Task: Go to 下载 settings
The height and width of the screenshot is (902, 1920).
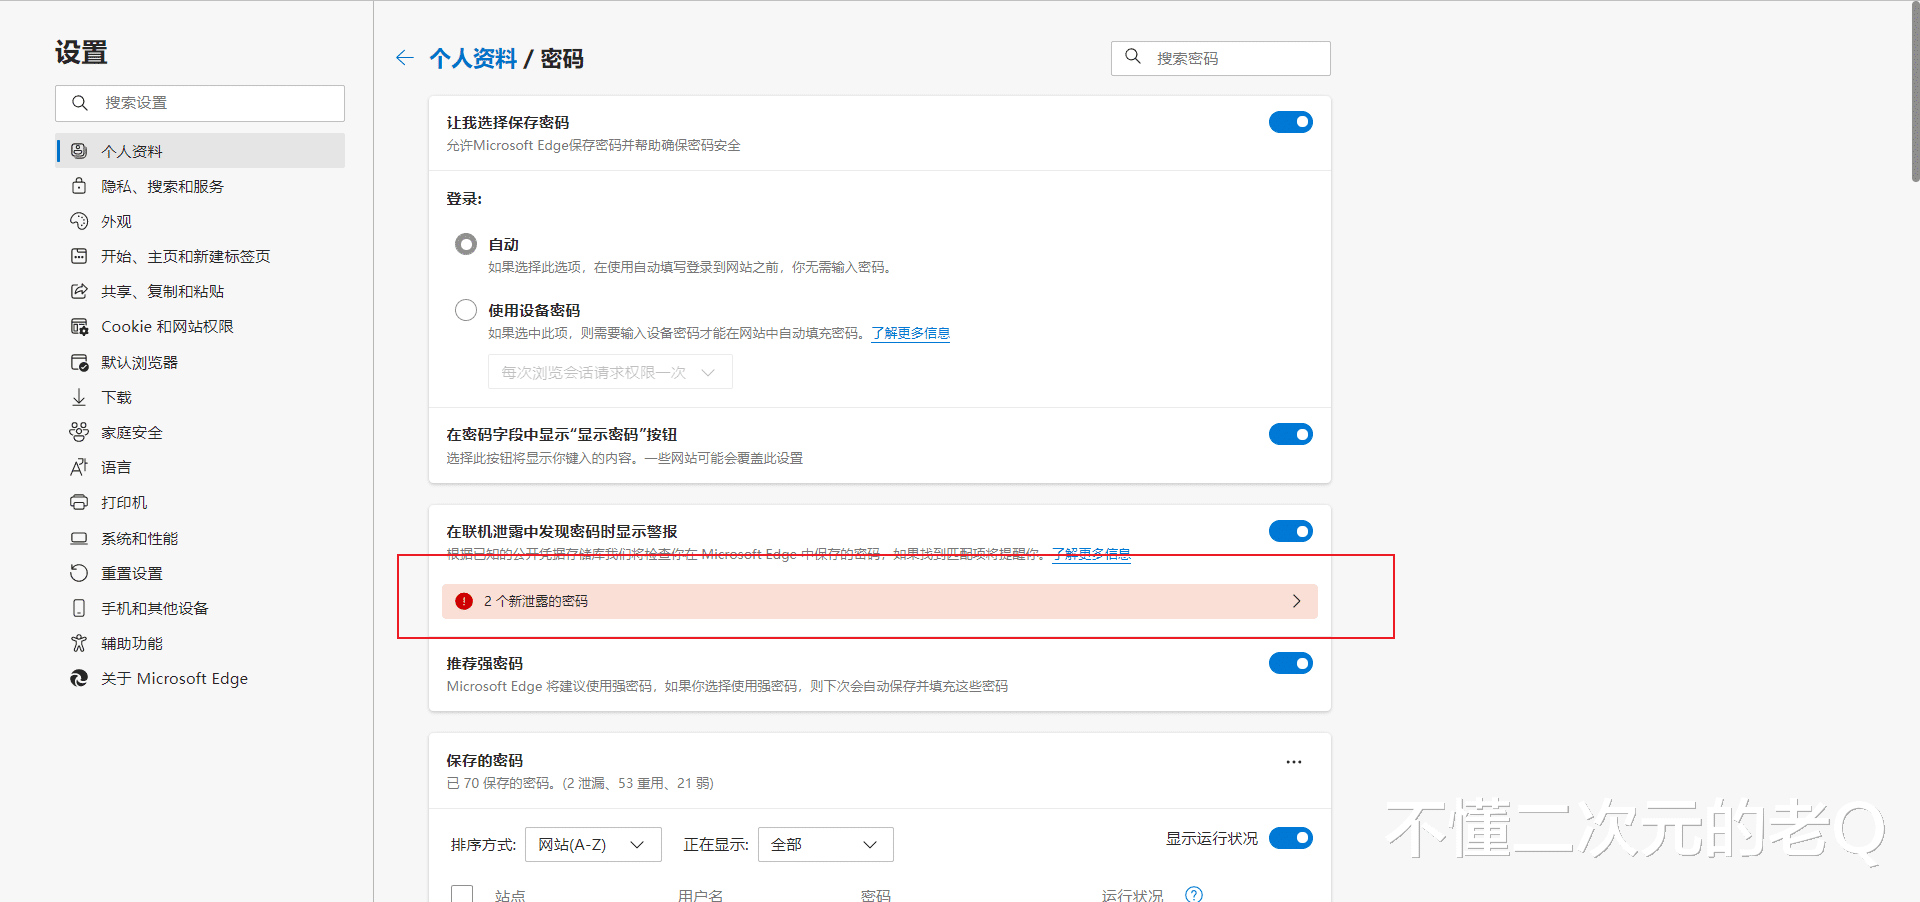Action: (x=200, y=397)
